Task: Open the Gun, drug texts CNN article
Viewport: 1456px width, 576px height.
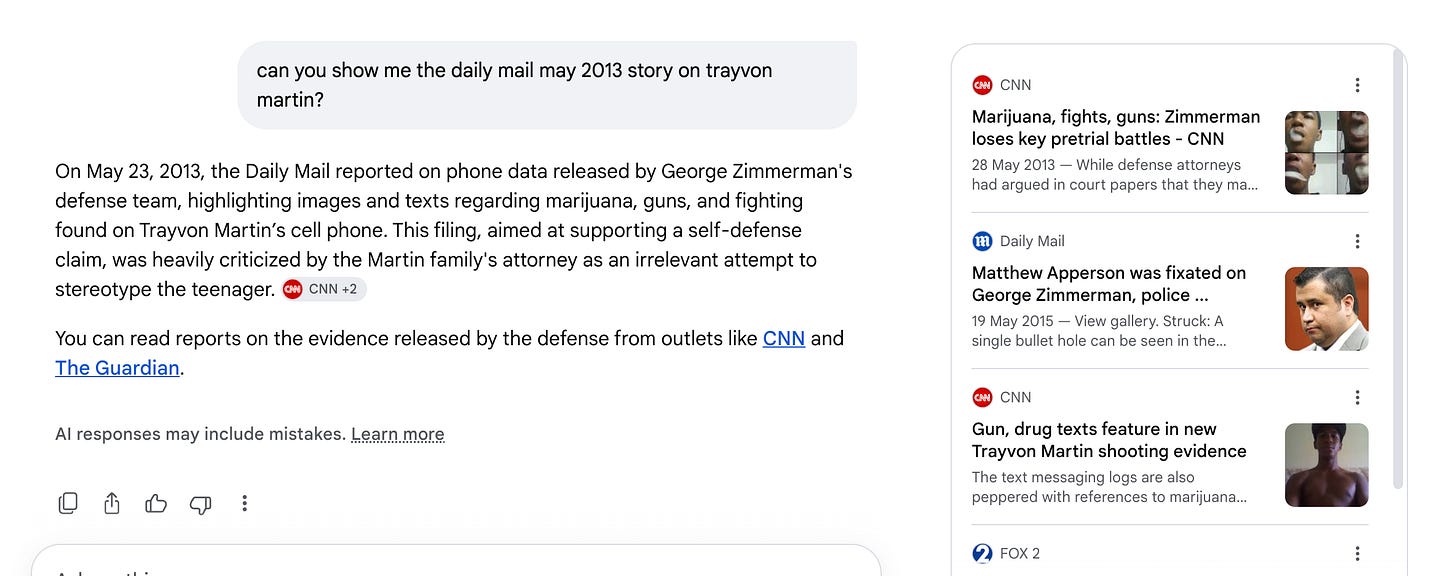Action: [1109, 440]
